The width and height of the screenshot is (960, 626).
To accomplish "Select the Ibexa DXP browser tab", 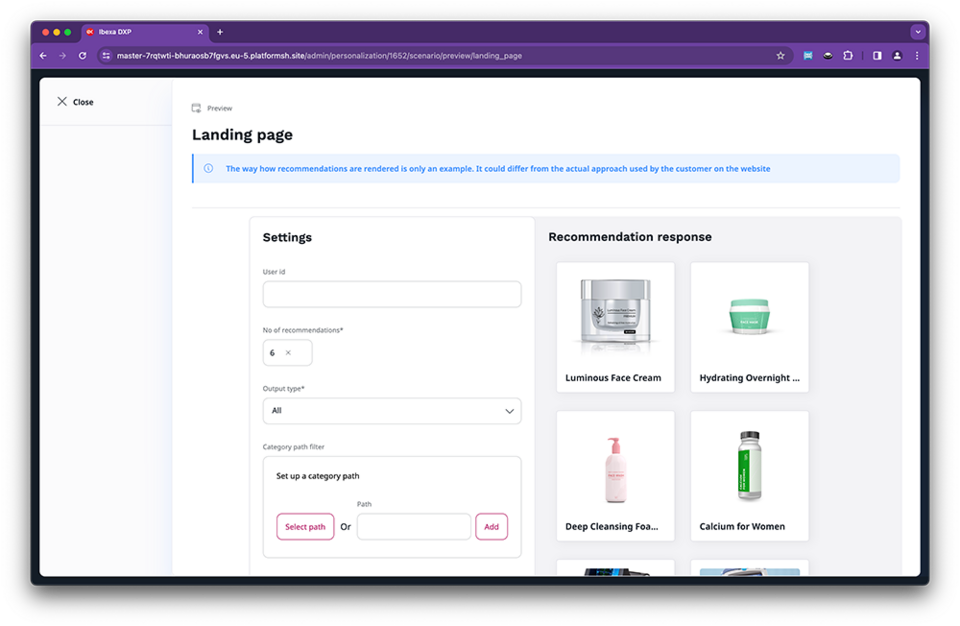I will click(x=144, y=32).
